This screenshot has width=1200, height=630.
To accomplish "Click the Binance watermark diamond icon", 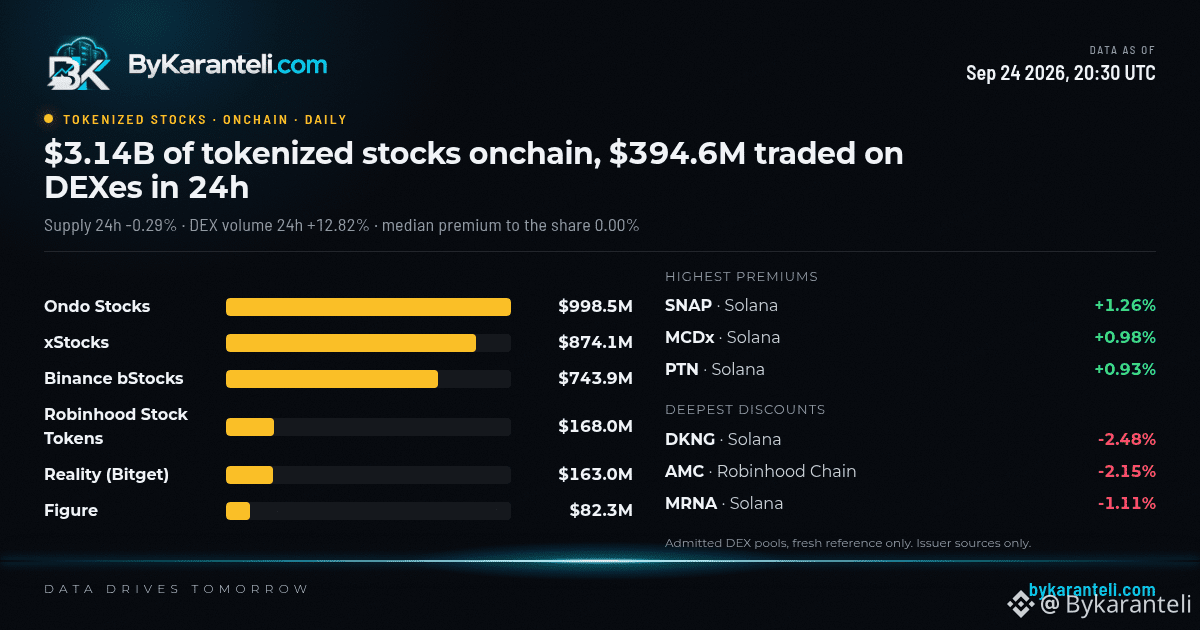I will point(1019,603).
